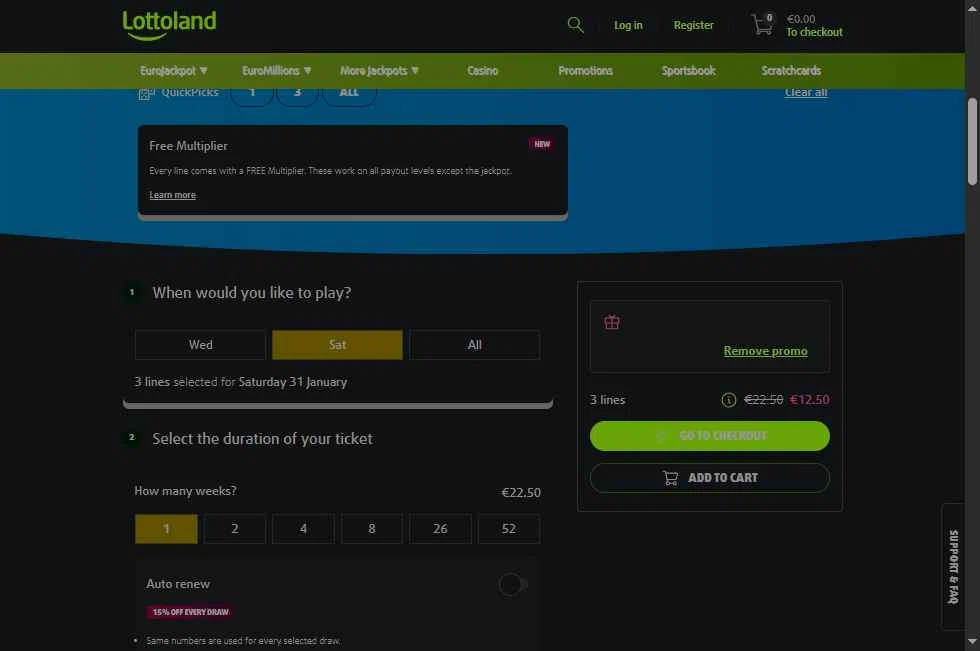Click the Clear all link
Screen dimensions: 980x651
(x=806, y=92)
